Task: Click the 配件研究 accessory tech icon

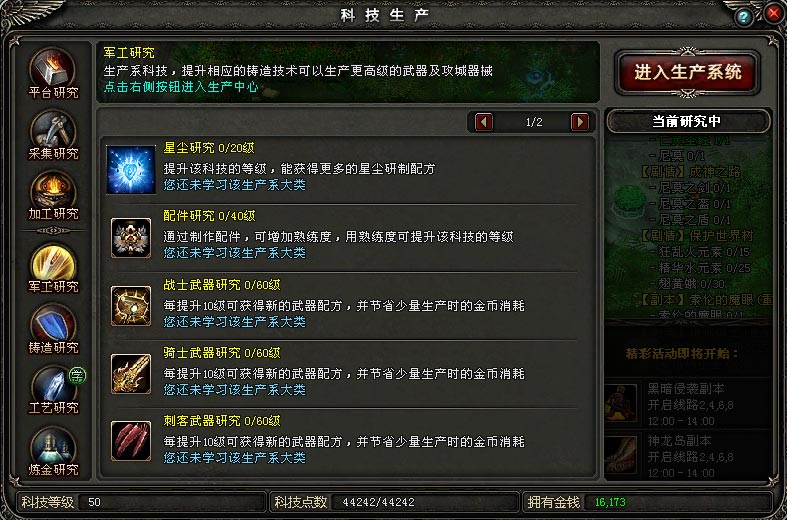Action: coord(131,238)
